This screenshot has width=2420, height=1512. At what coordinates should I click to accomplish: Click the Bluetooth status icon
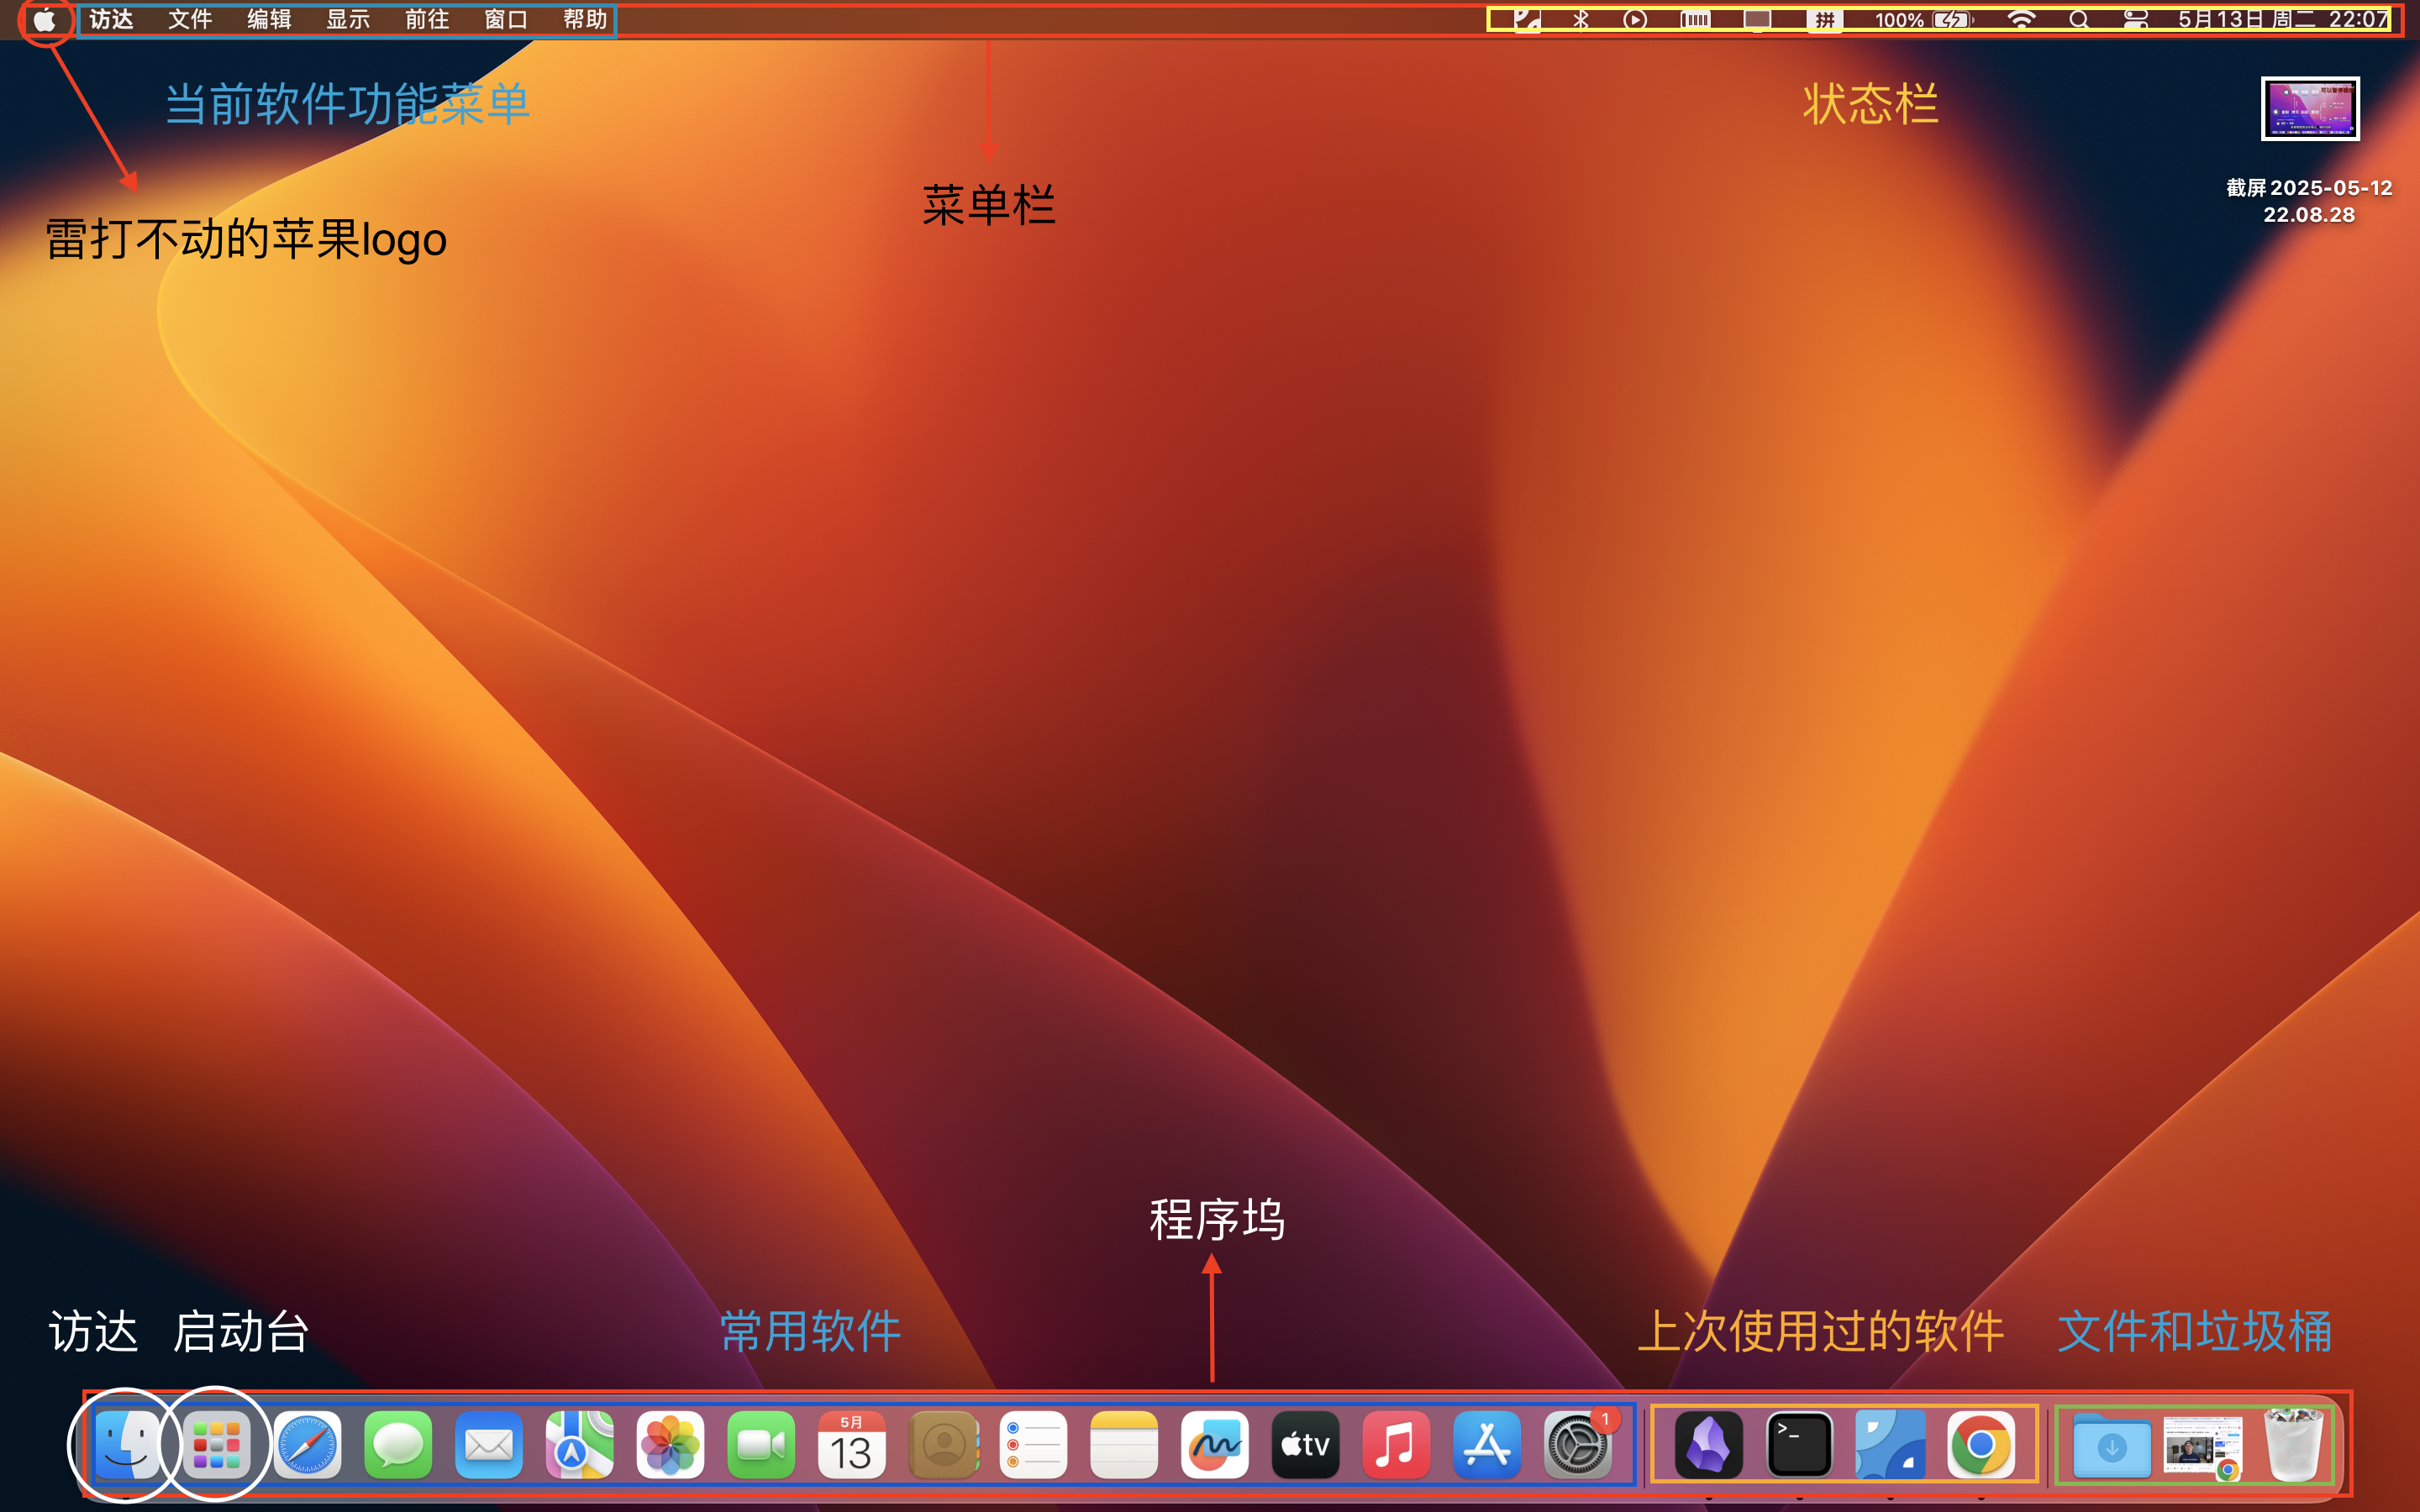1581,20
